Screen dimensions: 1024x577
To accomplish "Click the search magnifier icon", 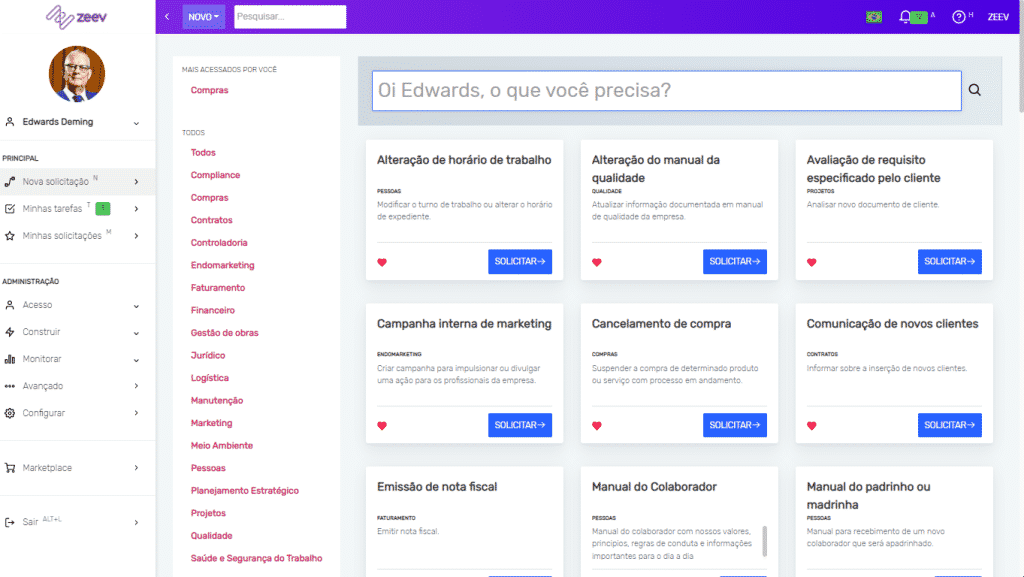I will tap(975, 89).
